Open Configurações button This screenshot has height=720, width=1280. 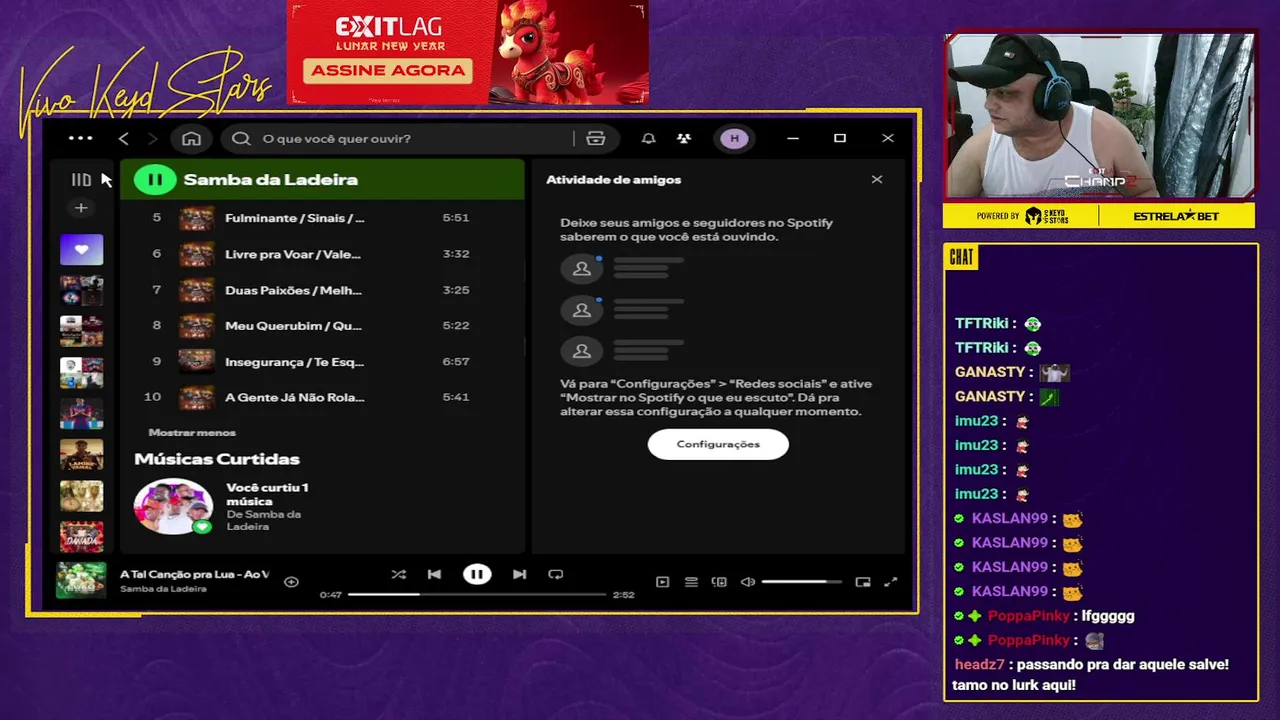click(x=718, y=444)
